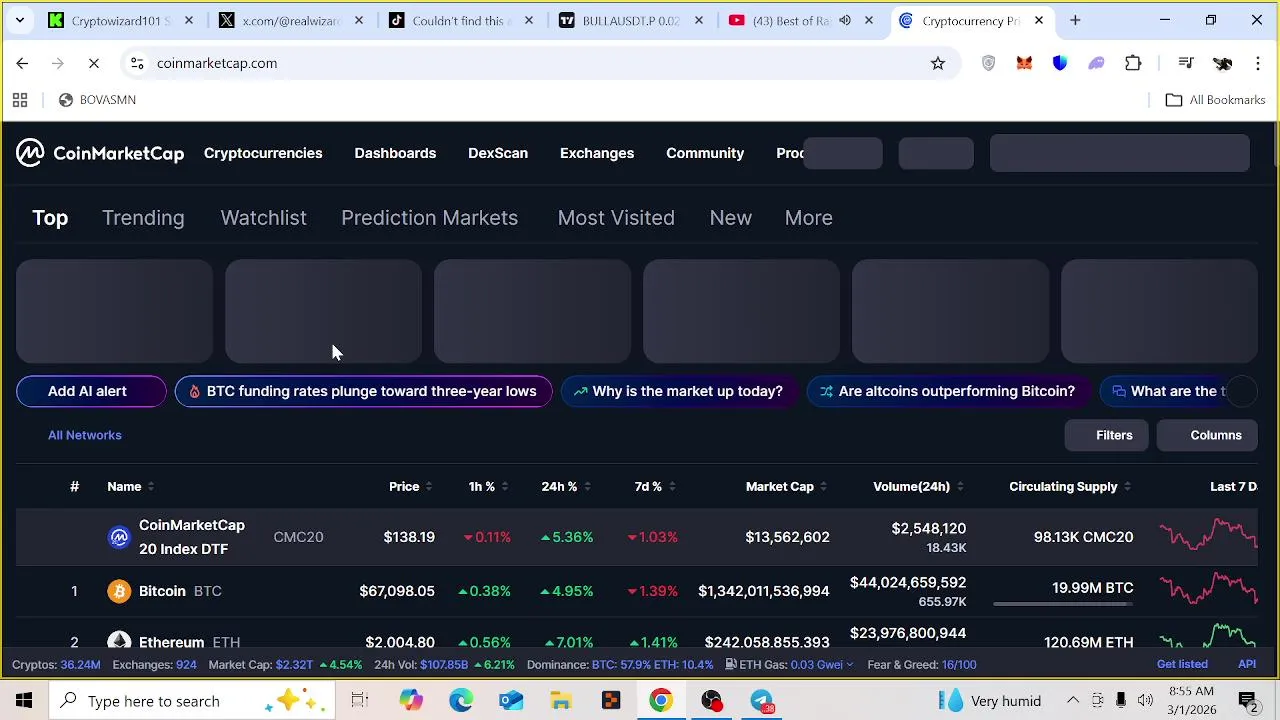The width and height of the screenshot is (1280, 720).
Task: Launch Microsoft Edge from taskbar
Action: [461, 701]
